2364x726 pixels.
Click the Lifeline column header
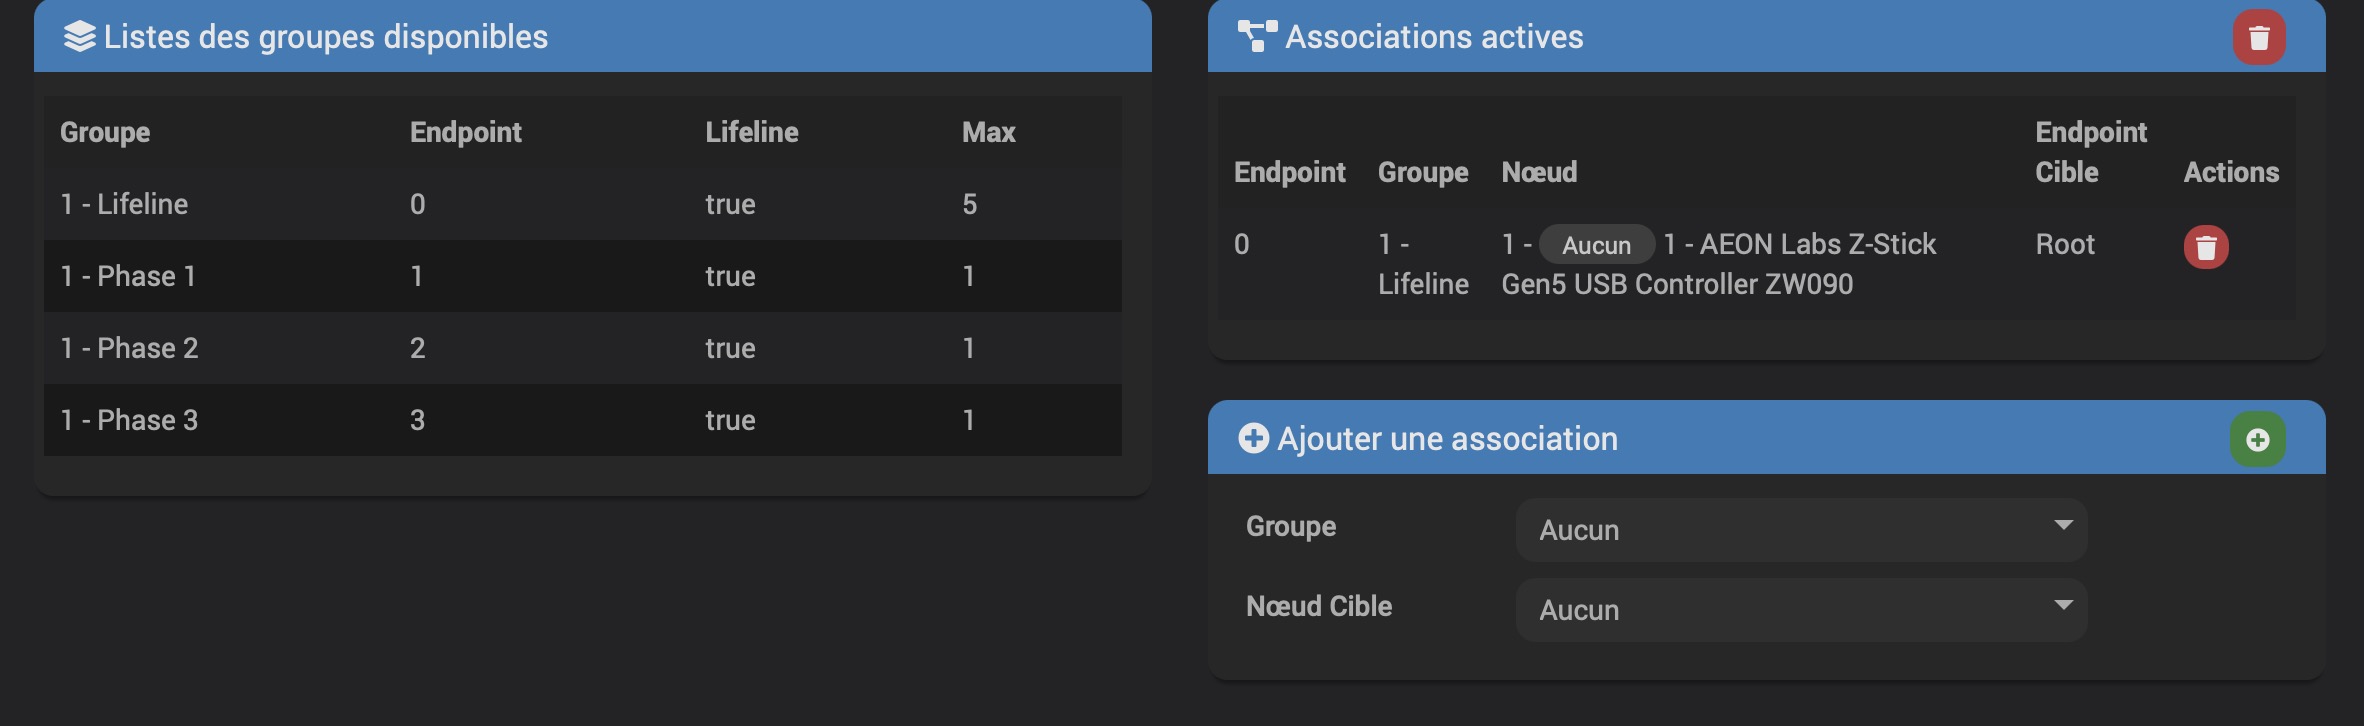(752, 132)
